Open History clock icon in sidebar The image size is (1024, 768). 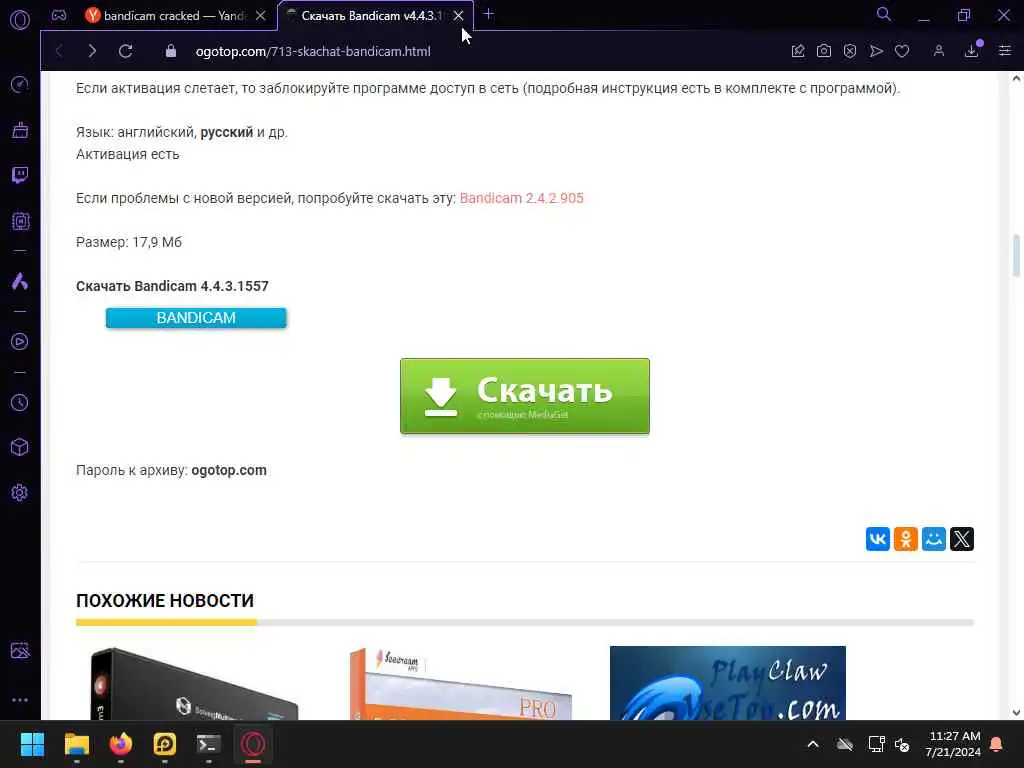(x=20, y=402)
